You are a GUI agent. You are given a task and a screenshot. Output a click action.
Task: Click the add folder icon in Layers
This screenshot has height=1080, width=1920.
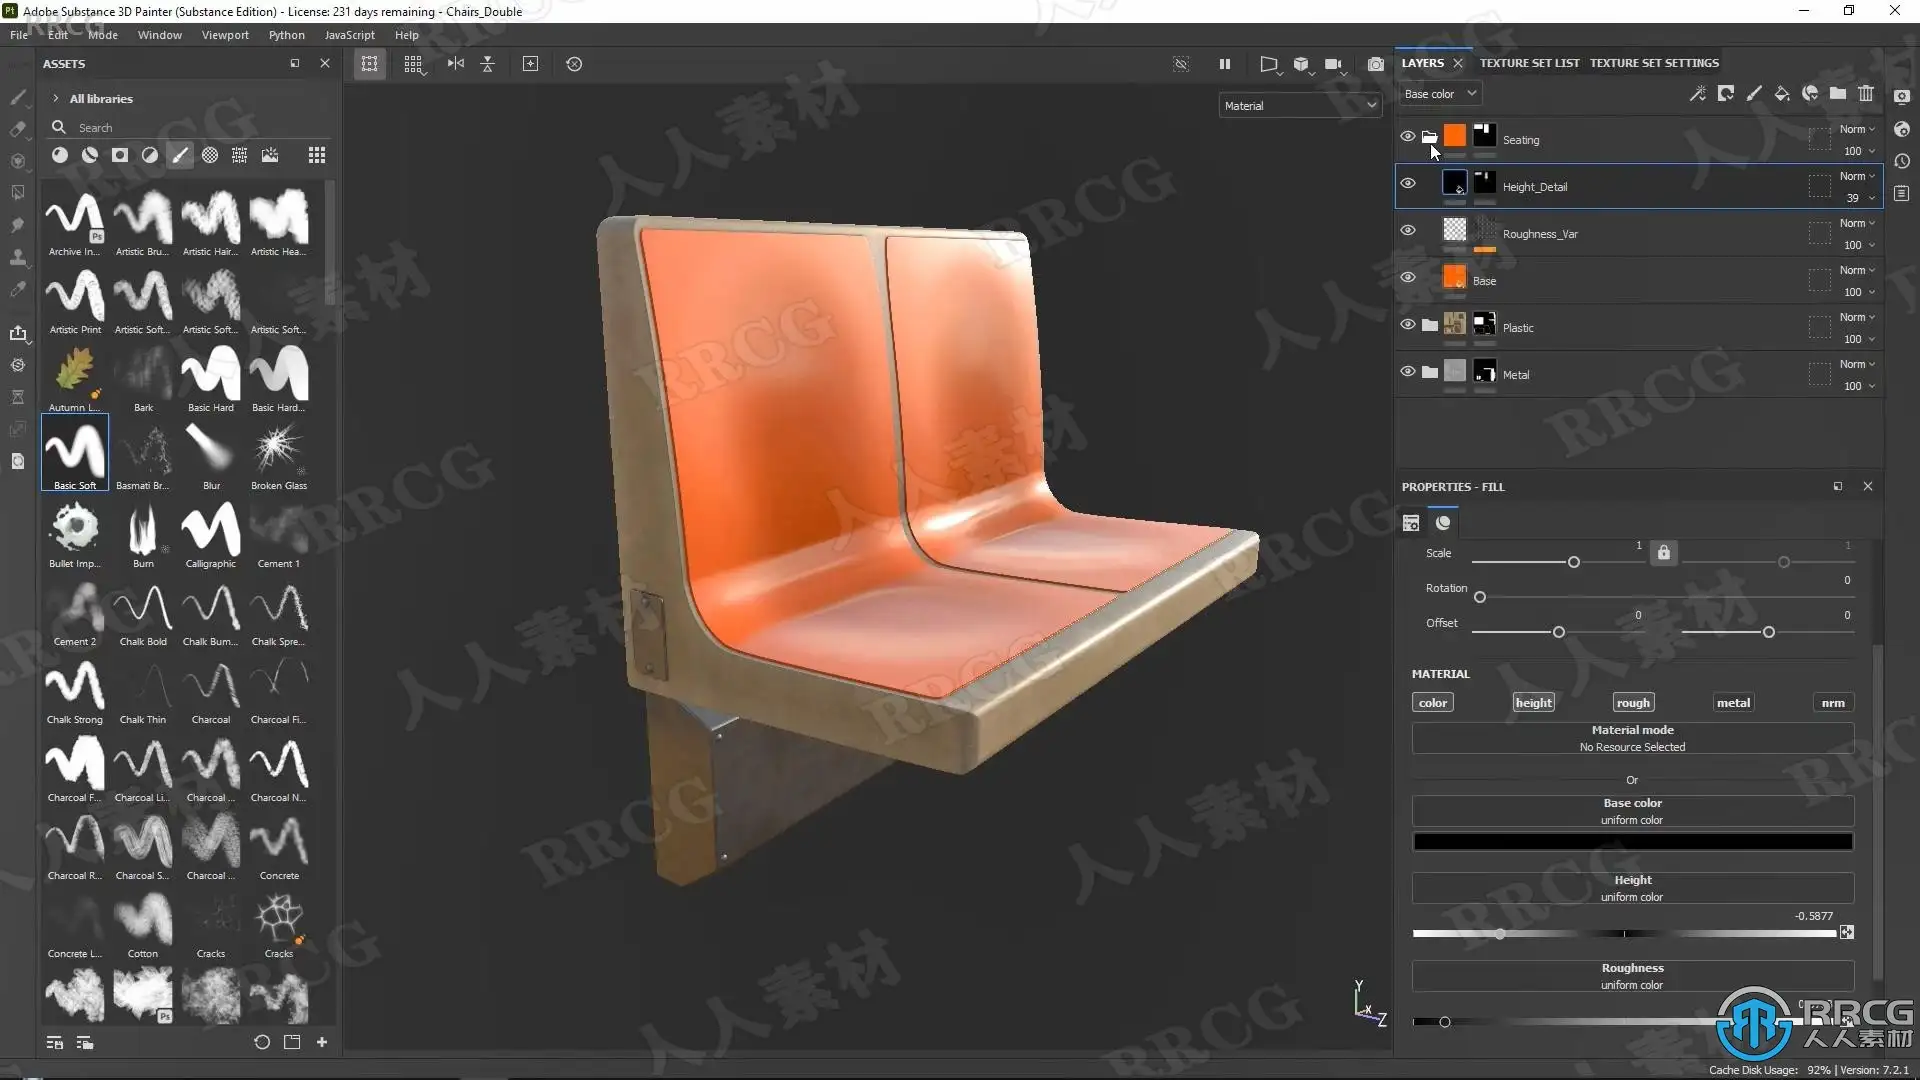[x=1838, y=94]
